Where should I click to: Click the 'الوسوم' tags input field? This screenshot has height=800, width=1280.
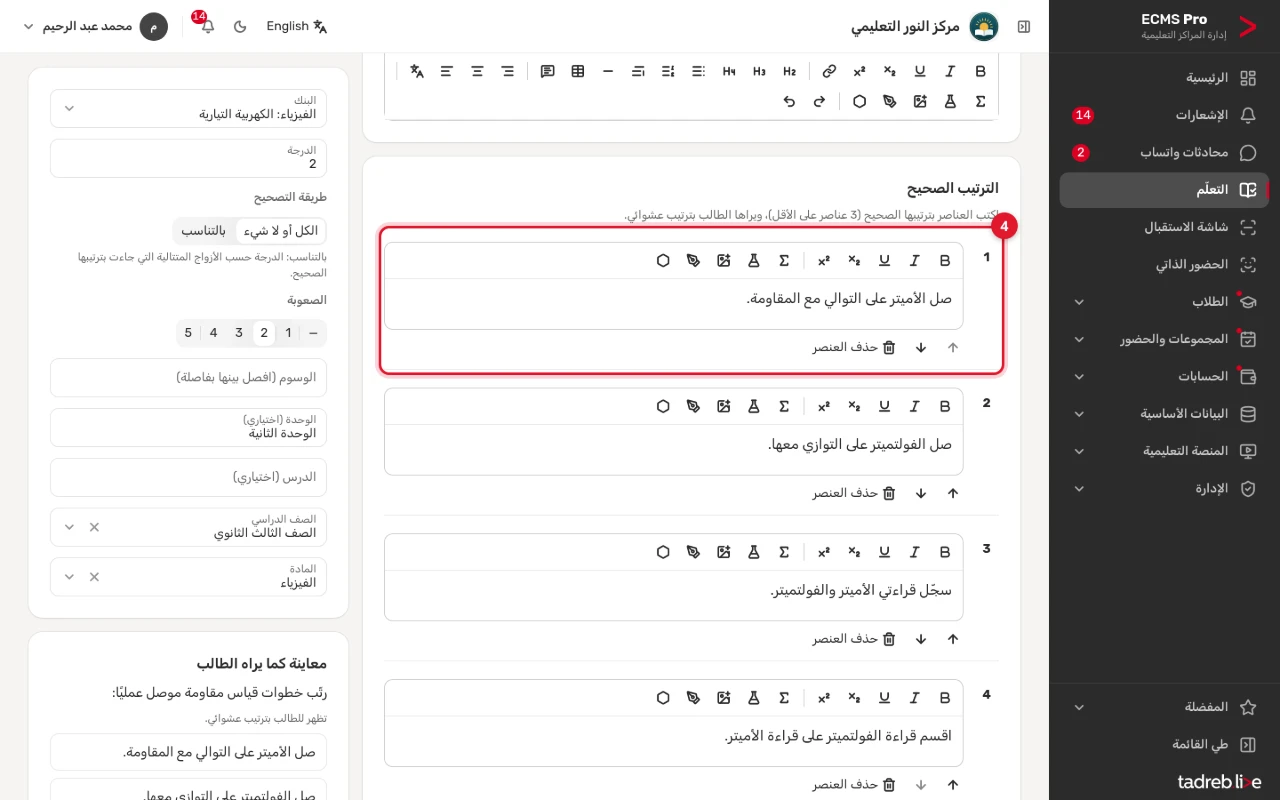point(188,378)
